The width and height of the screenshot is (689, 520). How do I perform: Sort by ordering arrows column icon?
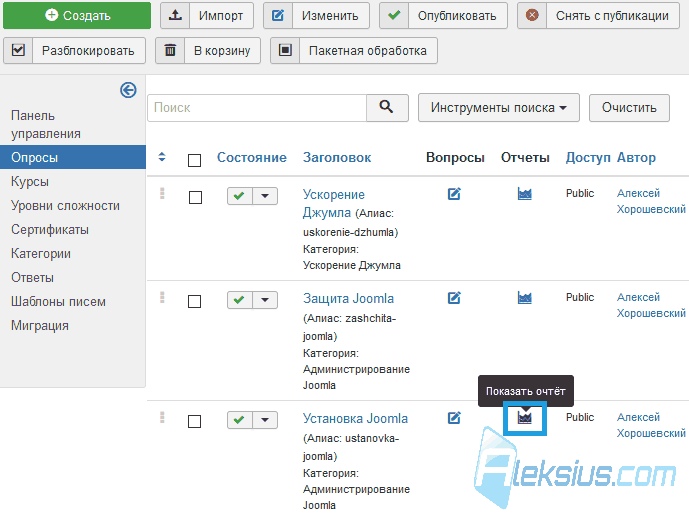[x=162, y=157]
